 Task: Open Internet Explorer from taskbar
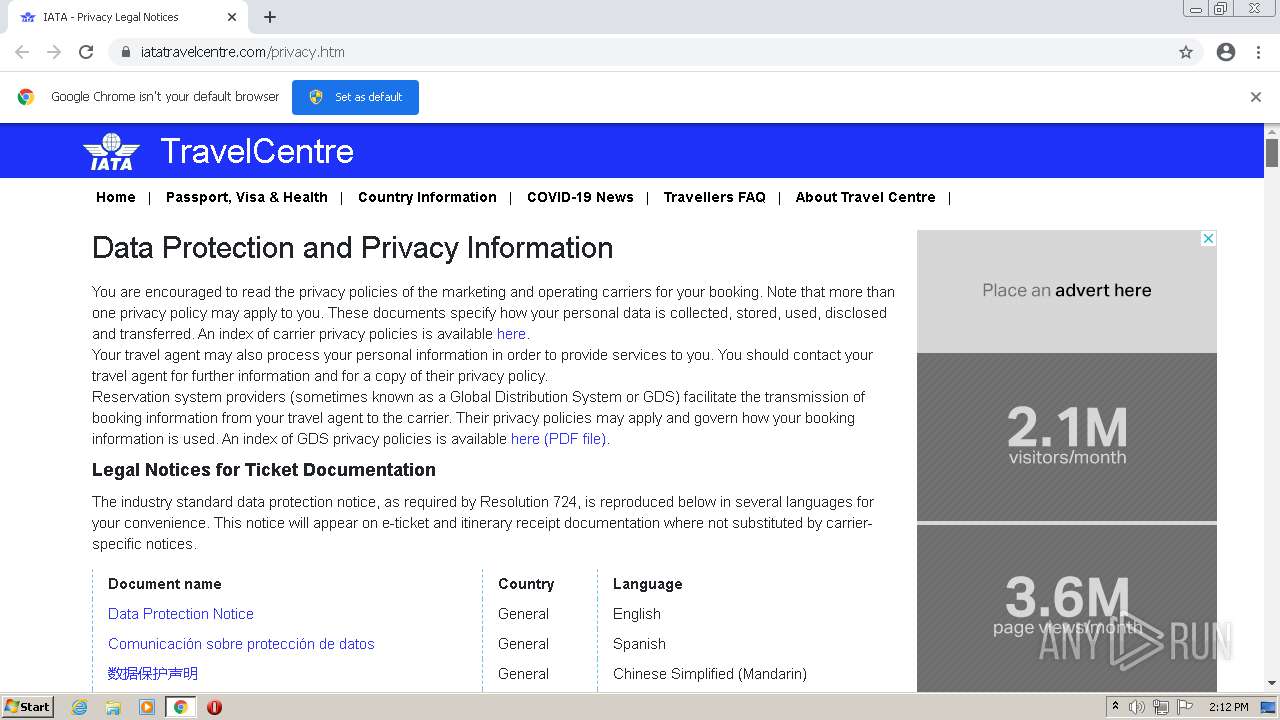pos(79,707)
